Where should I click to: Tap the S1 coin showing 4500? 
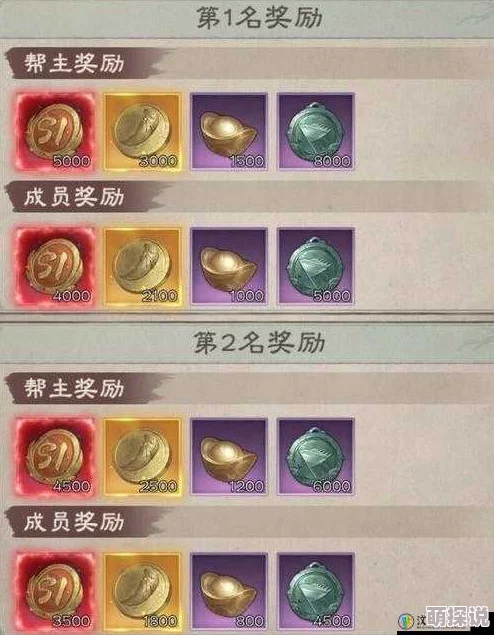(55, 457)
